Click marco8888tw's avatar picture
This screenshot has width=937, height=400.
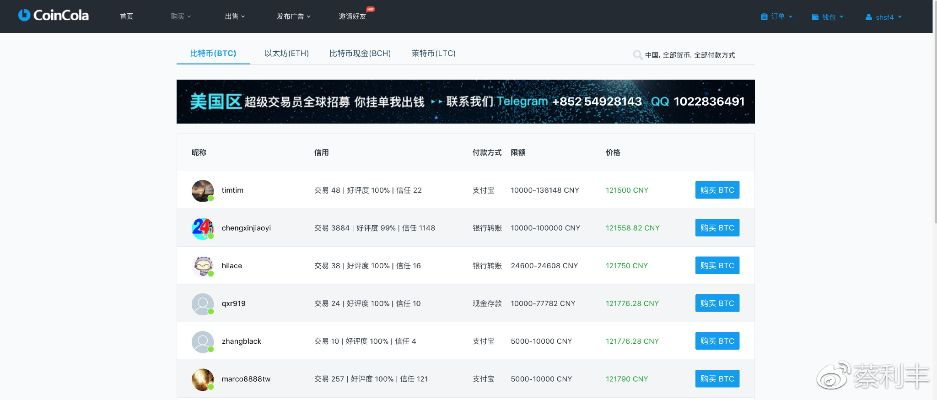[203, 379]
